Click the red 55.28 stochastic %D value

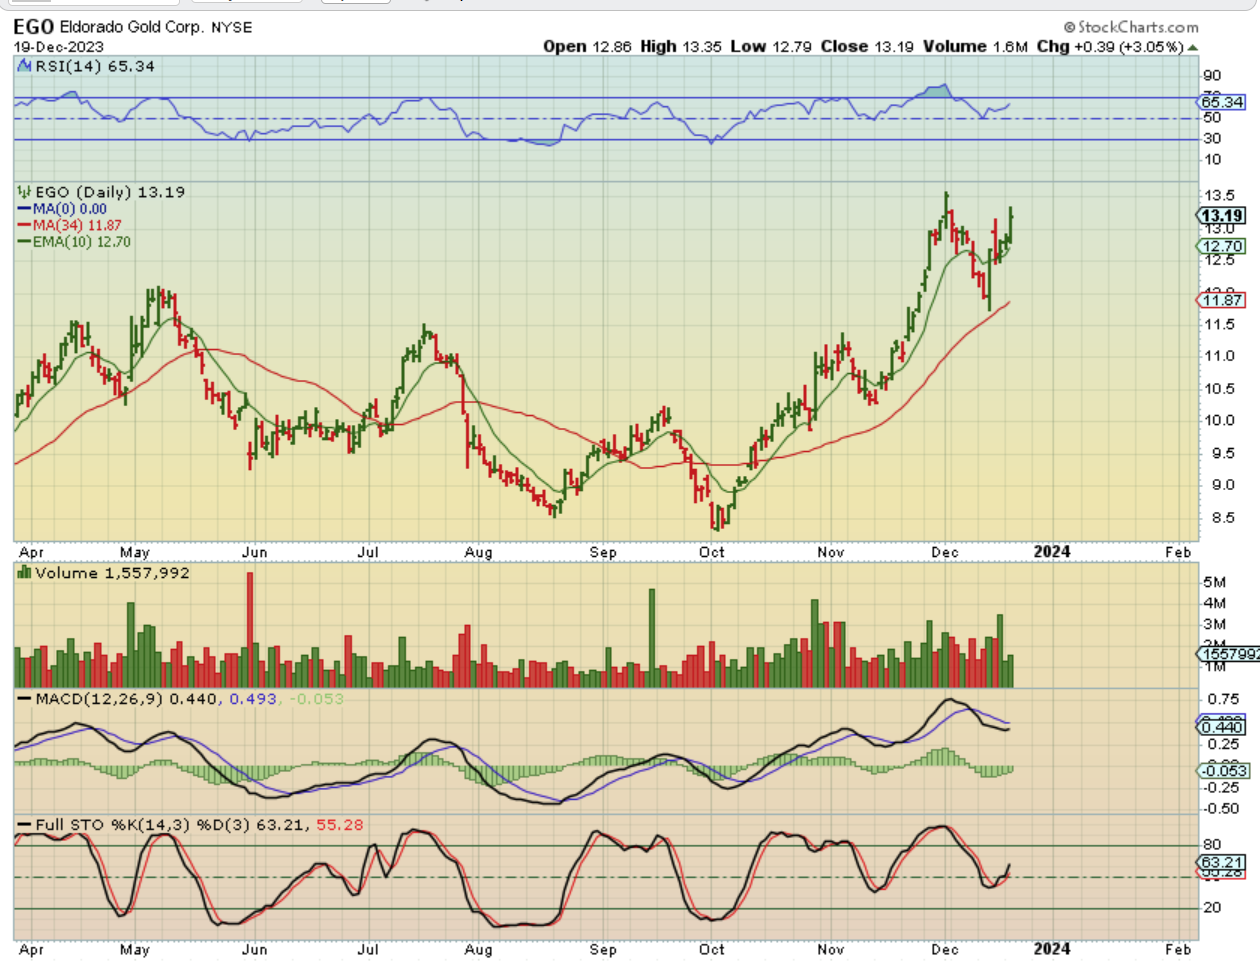tap(340, 825)
